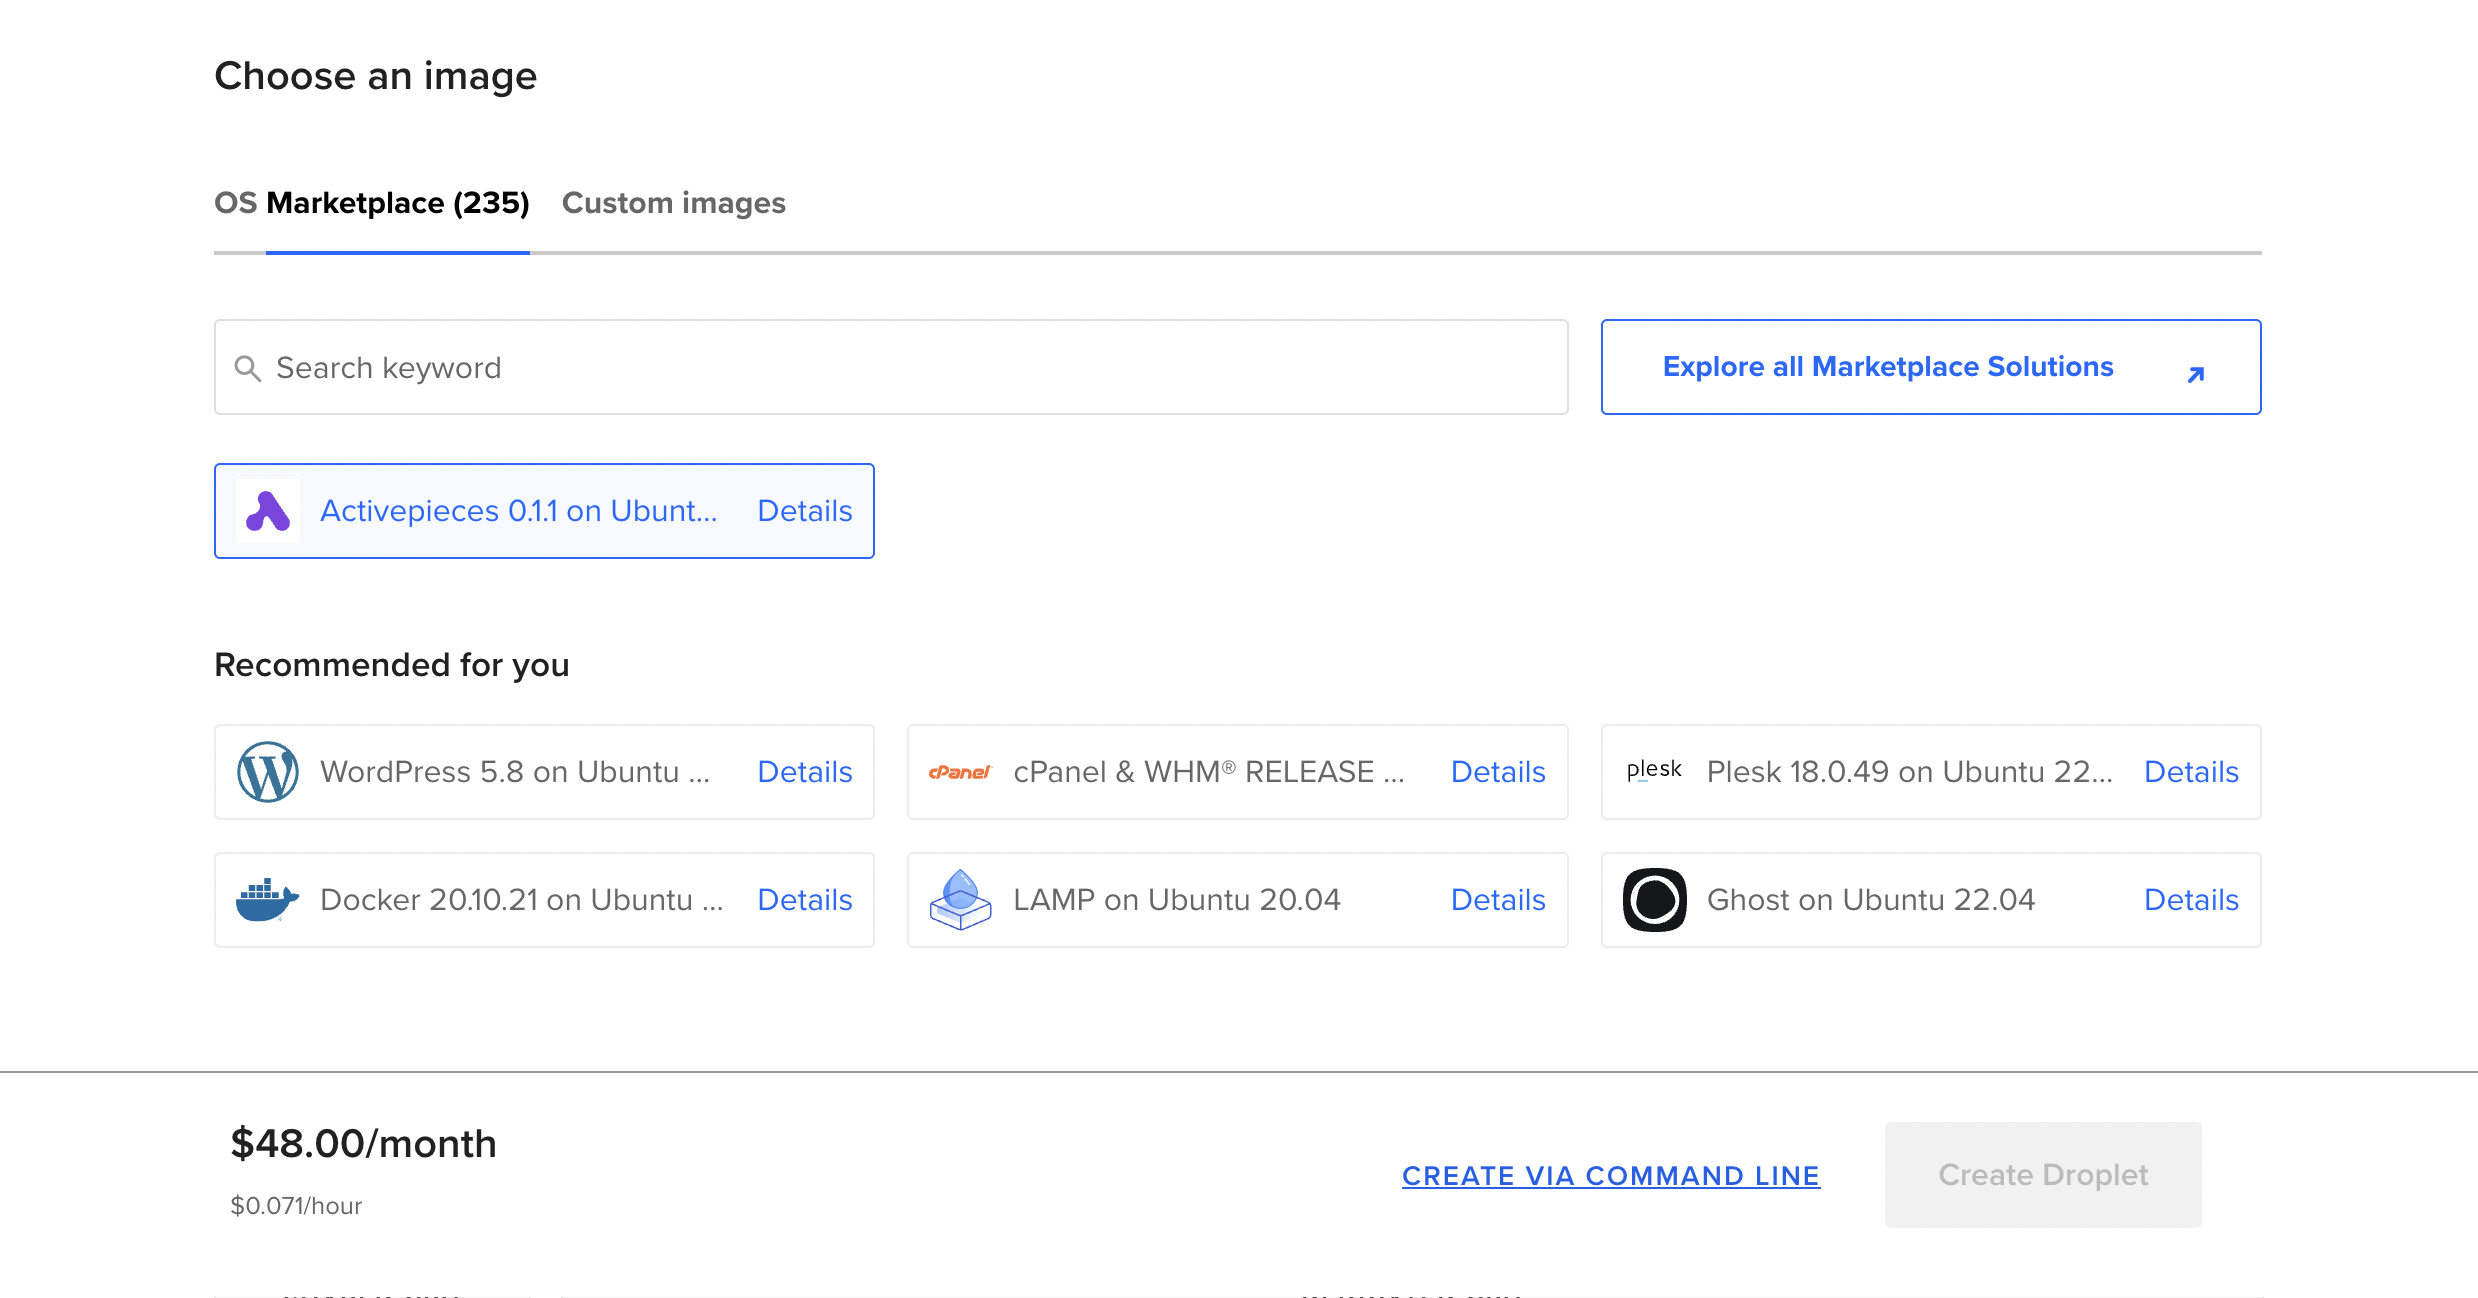Image resolution: width=2478 pixels, height=1298 pixels.
Task: Click the Ghost circular logo icon
Action: tap(1654, 900)
